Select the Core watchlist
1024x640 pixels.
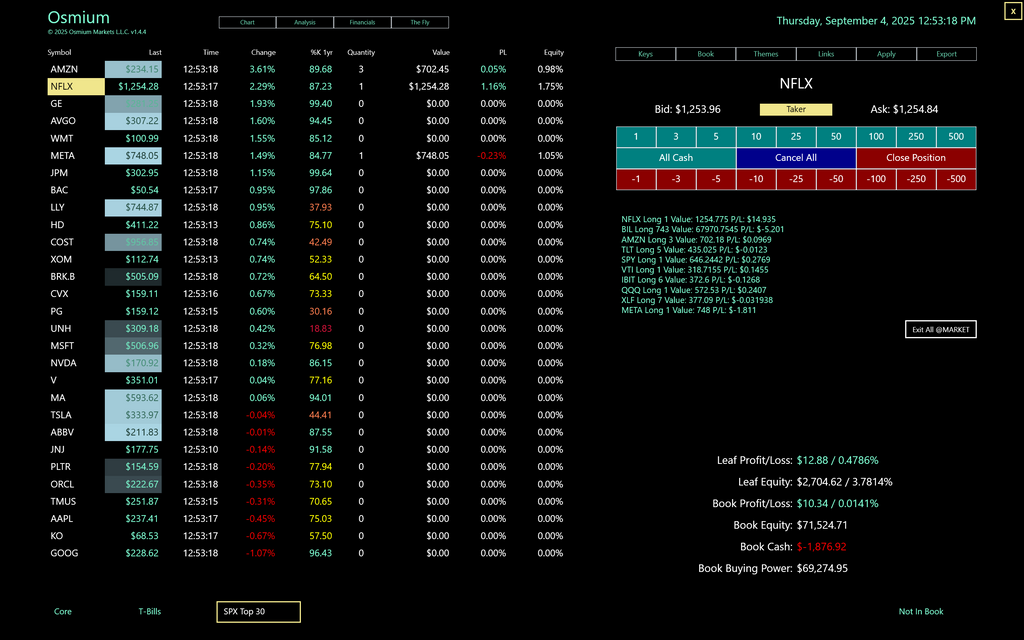(63, 611)
